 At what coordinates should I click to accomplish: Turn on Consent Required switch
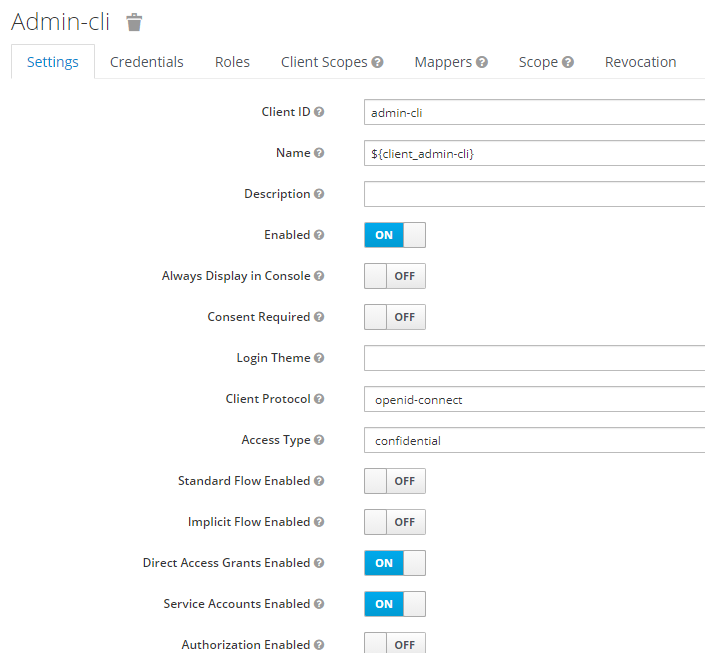[395, 317]
